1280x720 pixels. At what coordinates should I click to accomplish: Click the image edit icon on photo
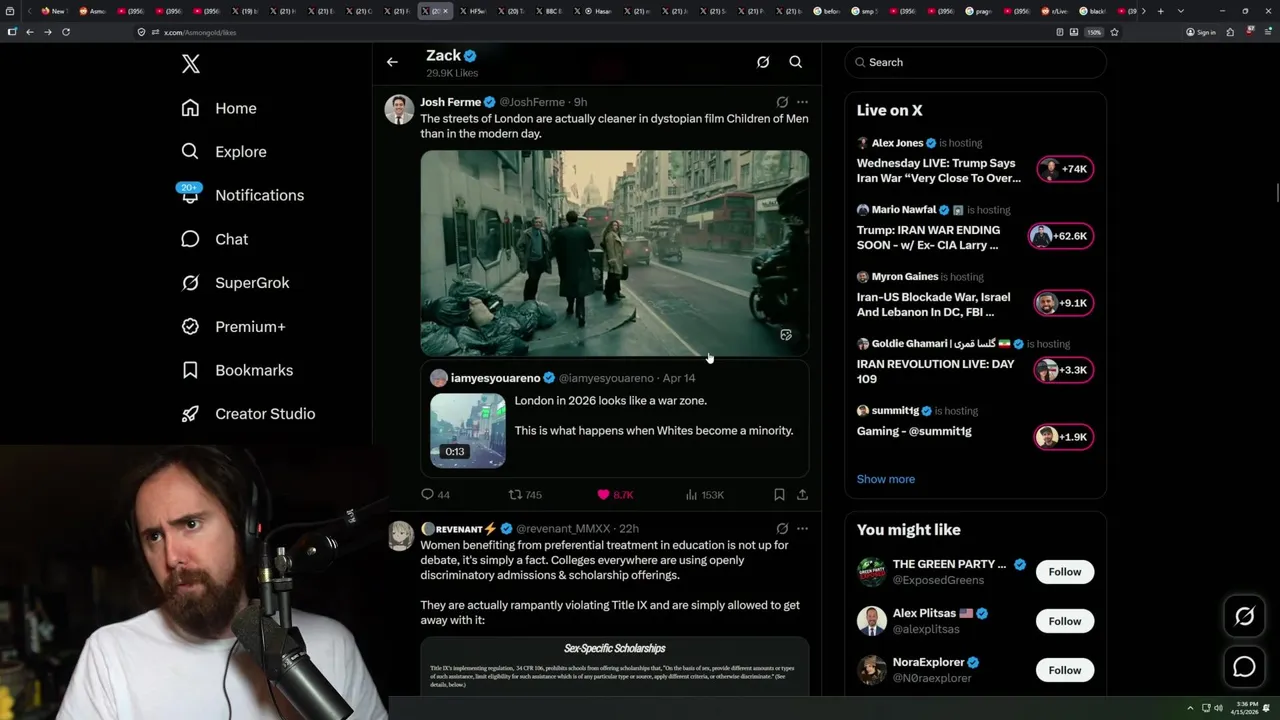786,335
